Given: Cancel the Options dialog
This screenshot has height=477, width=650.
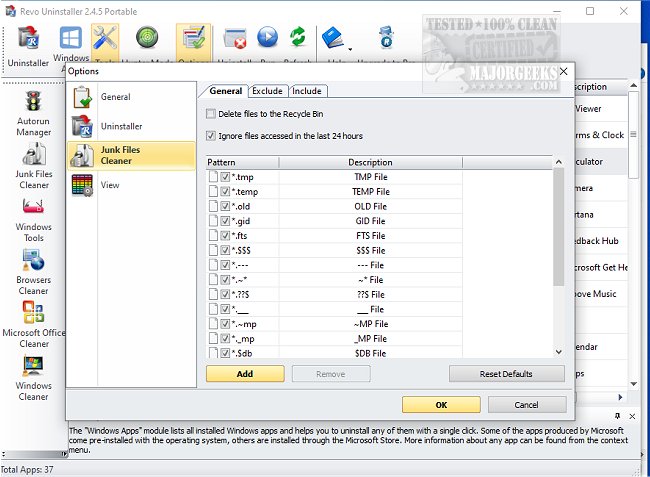Looking at the screenshot, I should 526,405.
